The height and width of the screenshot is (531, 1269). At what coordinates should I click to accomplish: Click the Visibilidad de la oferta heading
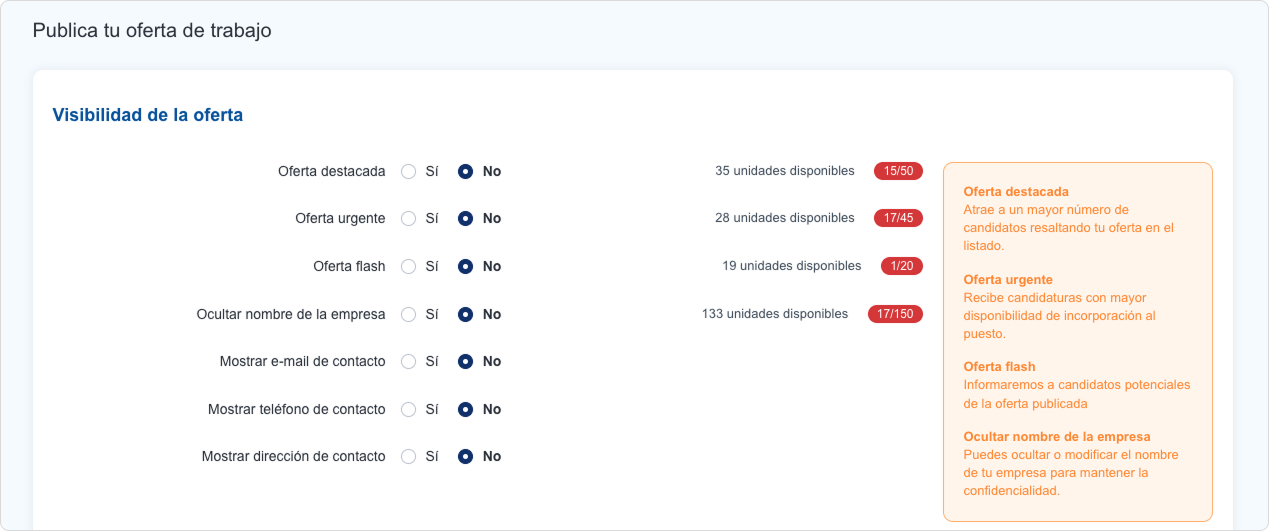pyautogui.click(x=147, y=115)
